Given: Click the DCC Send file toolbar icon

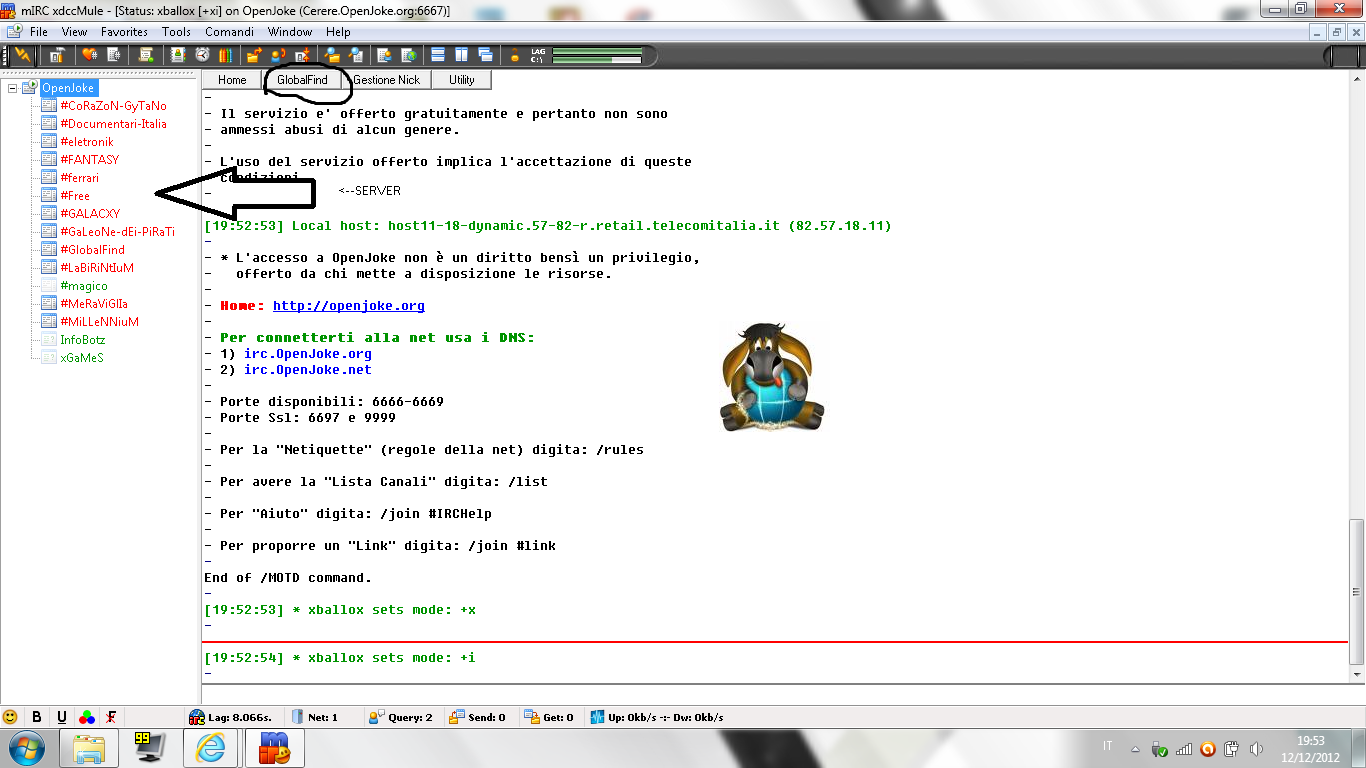Looking at the screenshot, I should 255,55.
